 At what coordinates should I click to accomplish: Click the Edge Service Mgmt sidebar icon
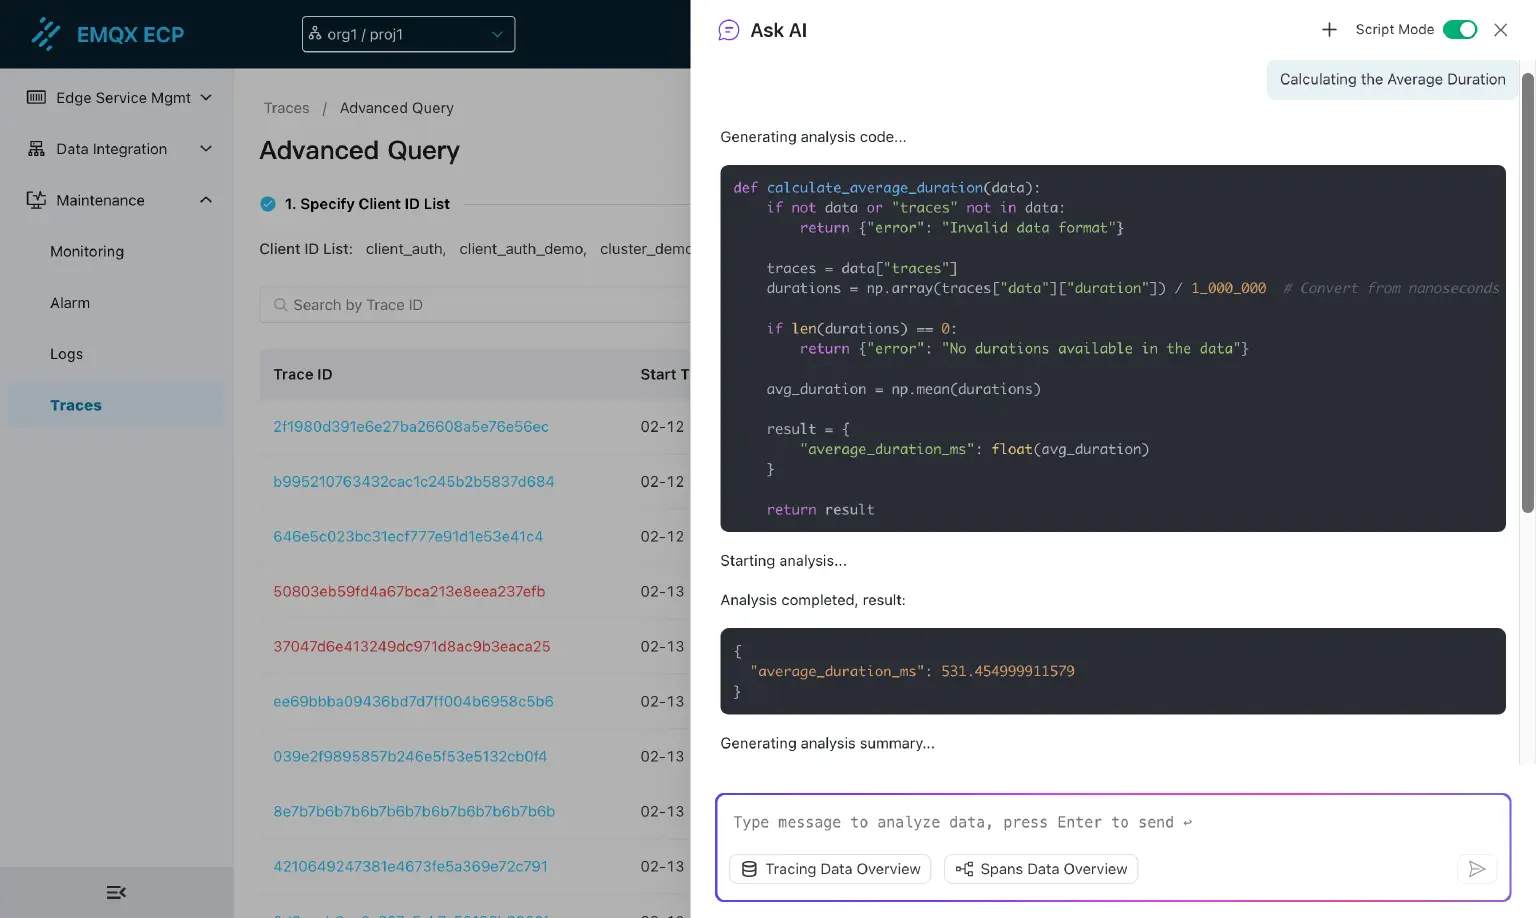tap(36, 97)
